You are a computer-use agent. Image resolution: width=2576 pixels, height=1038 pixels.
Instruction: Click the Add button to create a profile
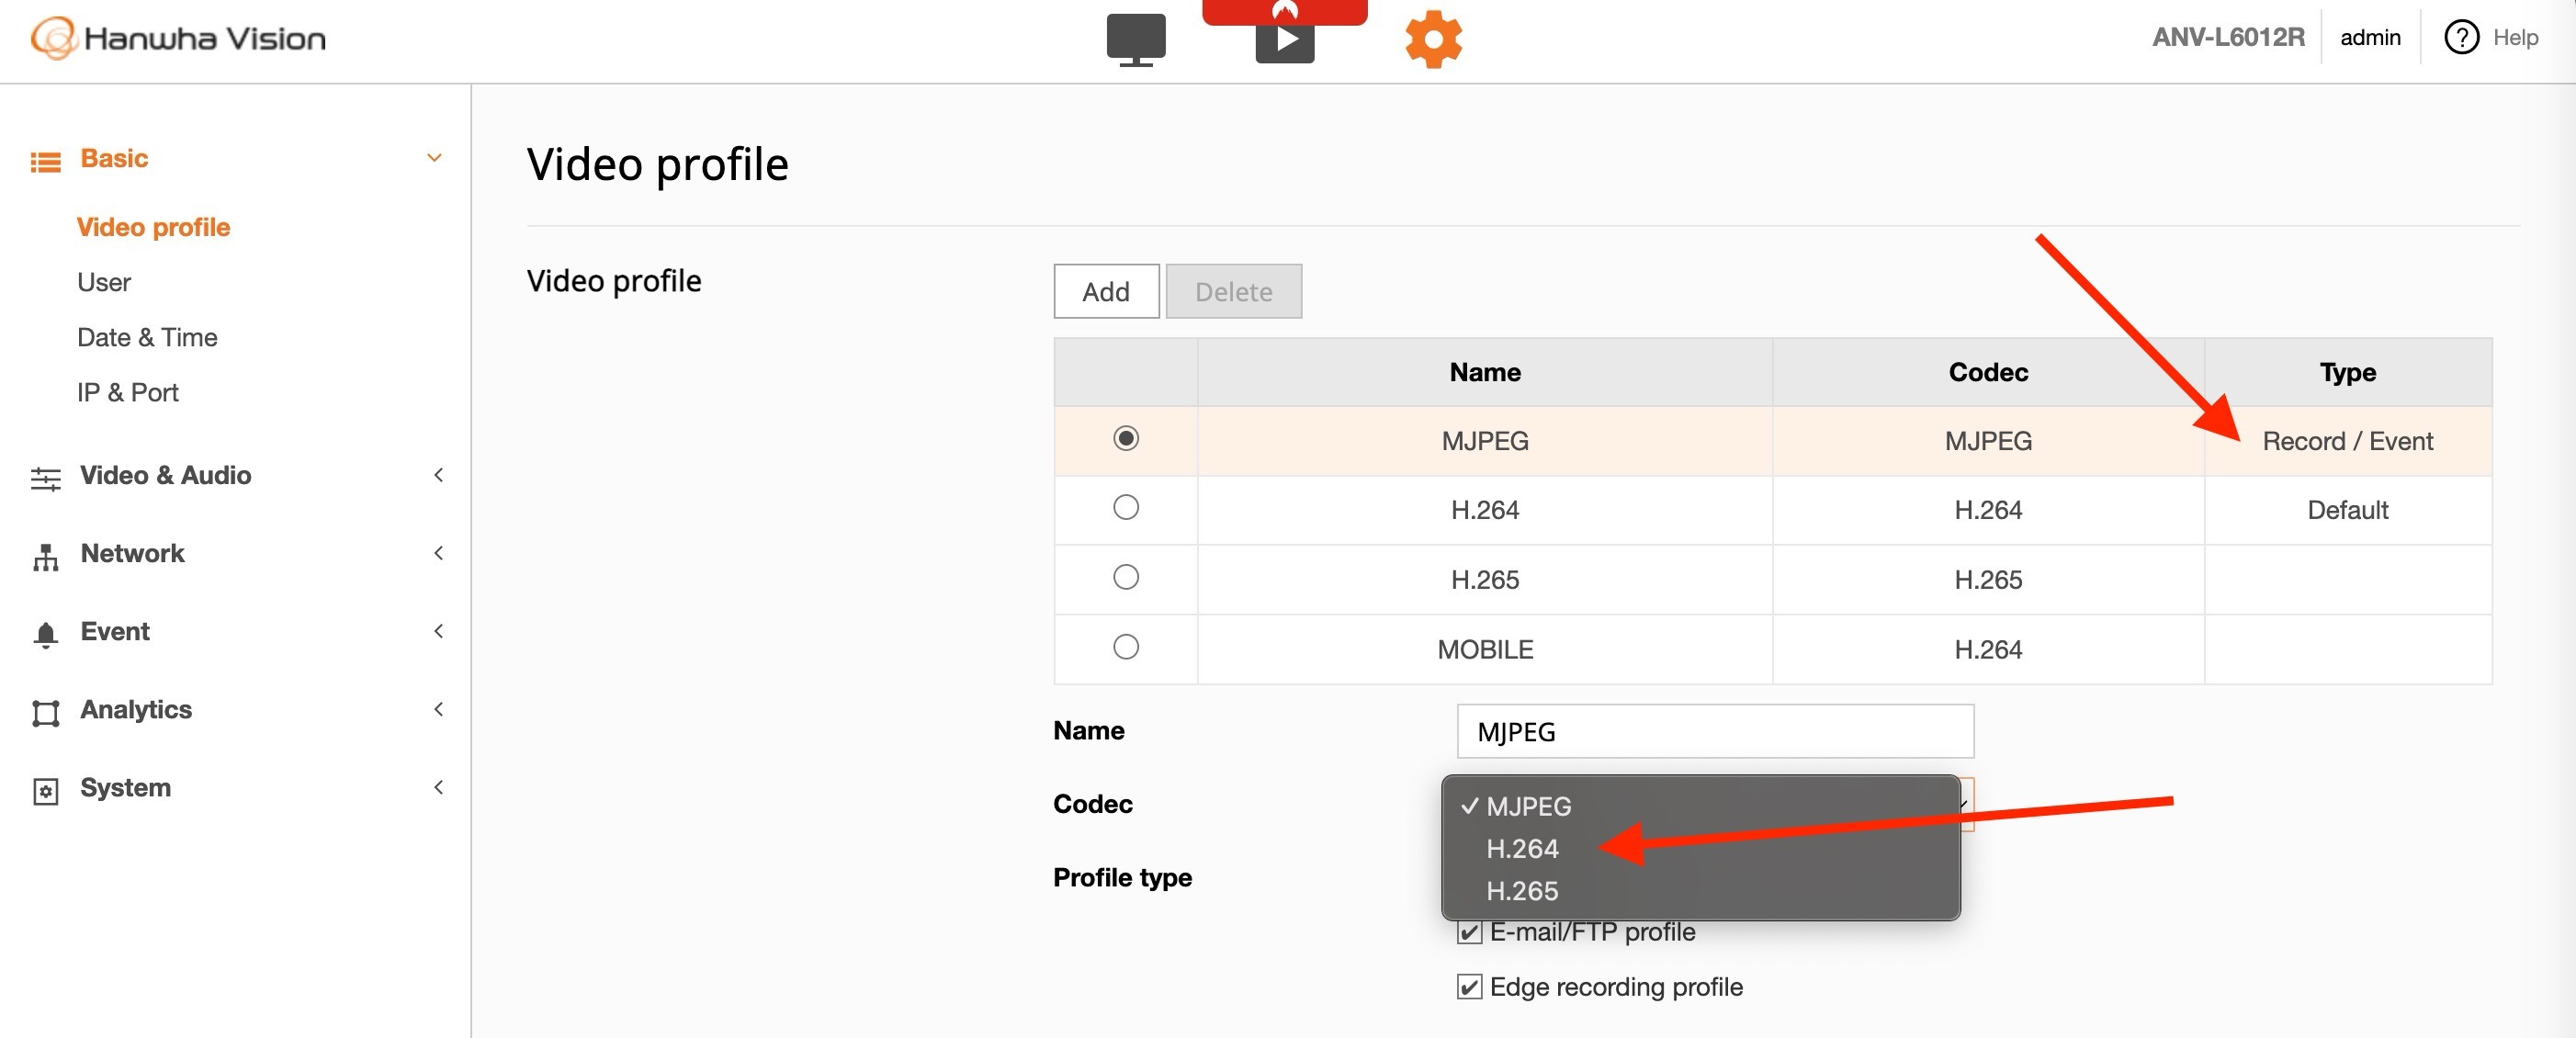(x=1106, y=291)
